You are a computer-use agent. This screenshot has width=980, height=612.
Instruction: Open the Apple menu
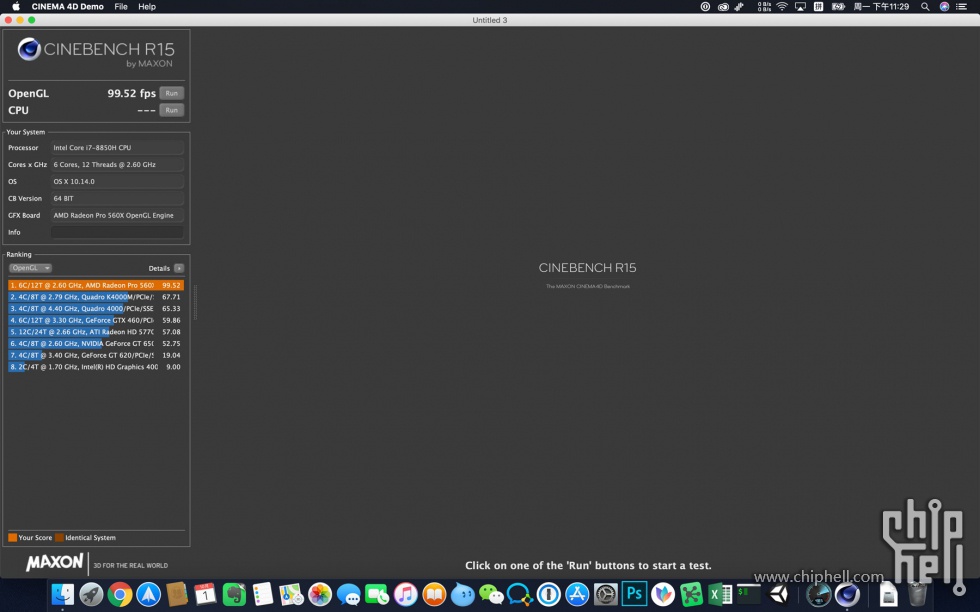coord(16,6)
